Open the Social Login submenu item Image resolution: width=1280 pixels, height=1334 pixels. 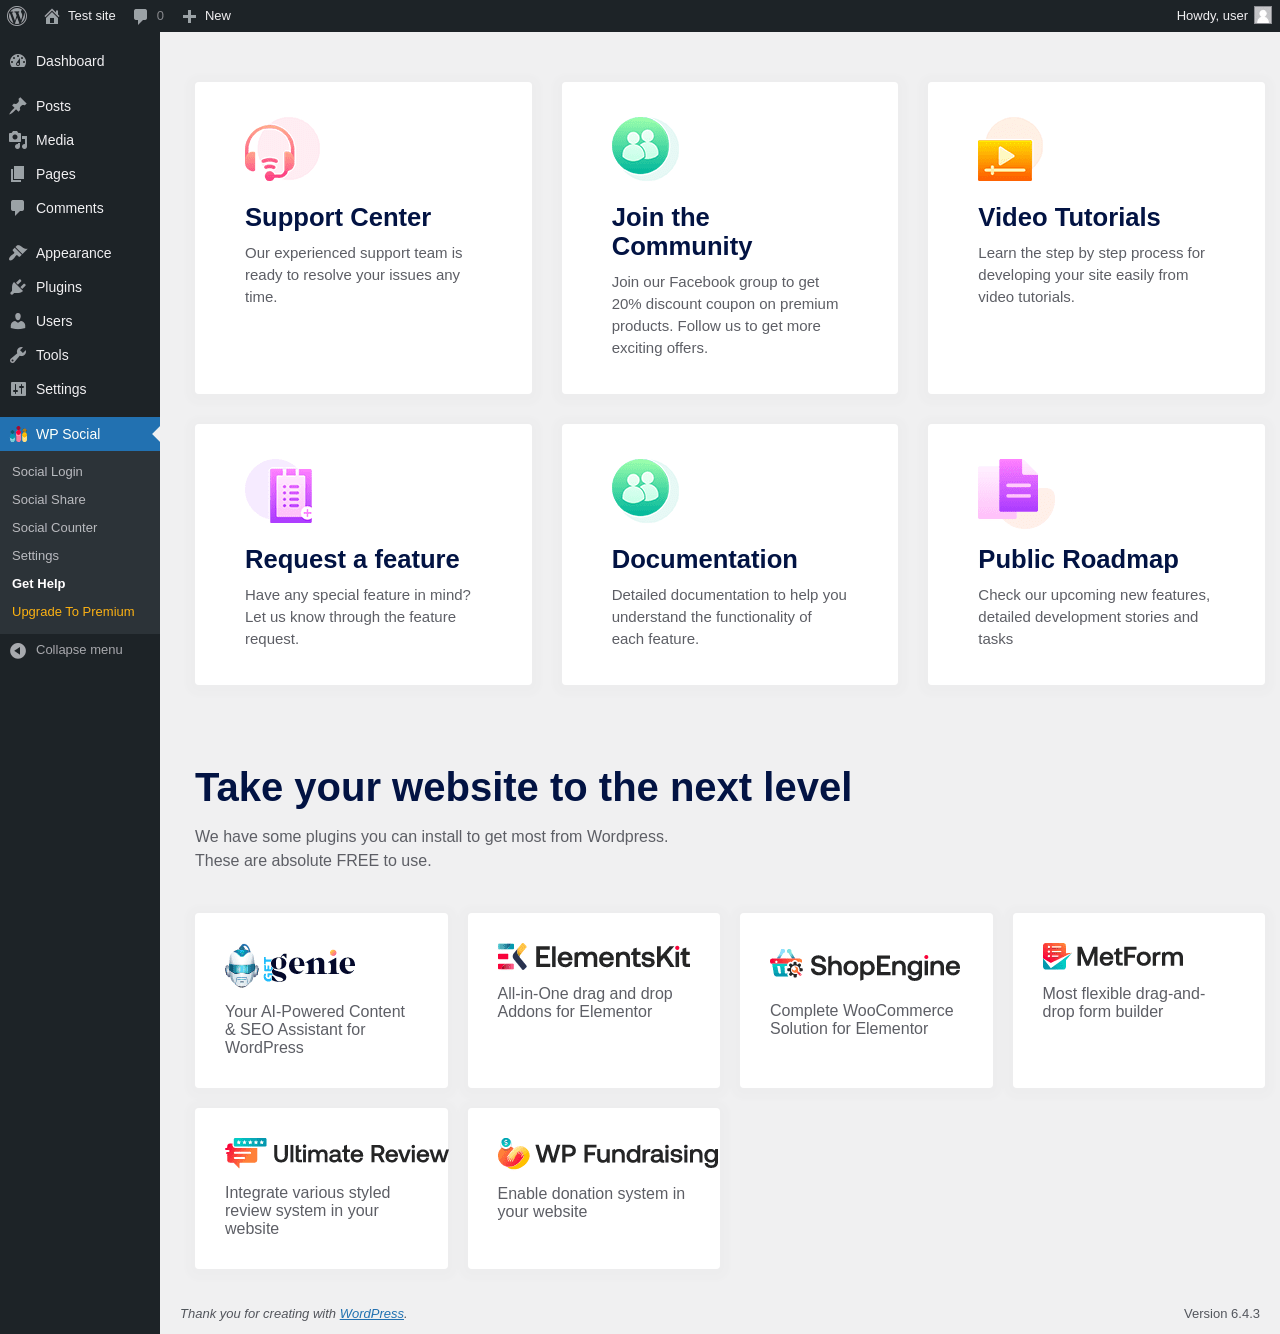47,472
